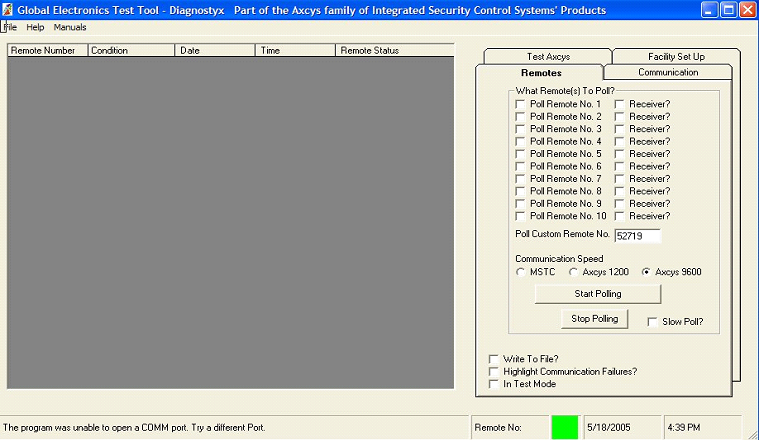Open the File menu
The image size is (761, 441).
10,27
